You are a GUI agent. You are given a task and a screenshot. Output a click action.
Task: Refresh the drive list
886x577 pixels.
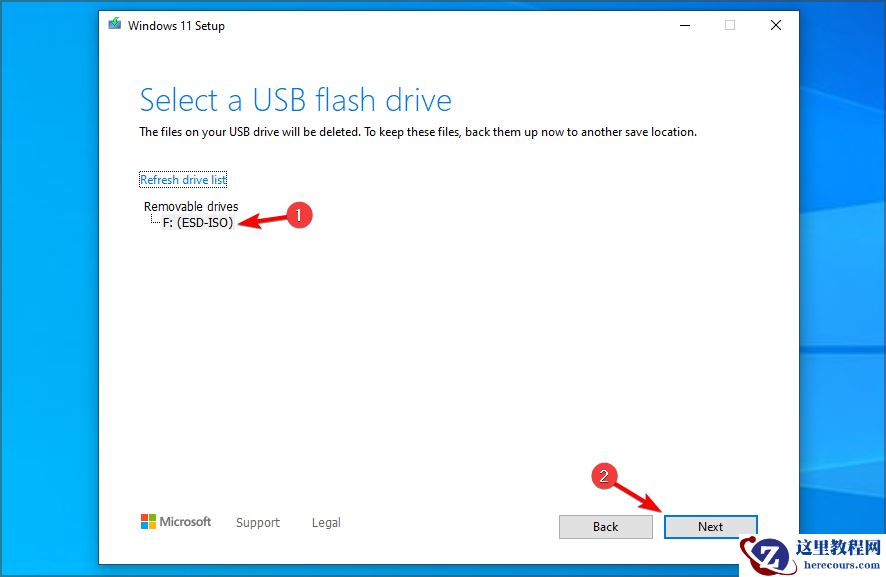(183, 180)
